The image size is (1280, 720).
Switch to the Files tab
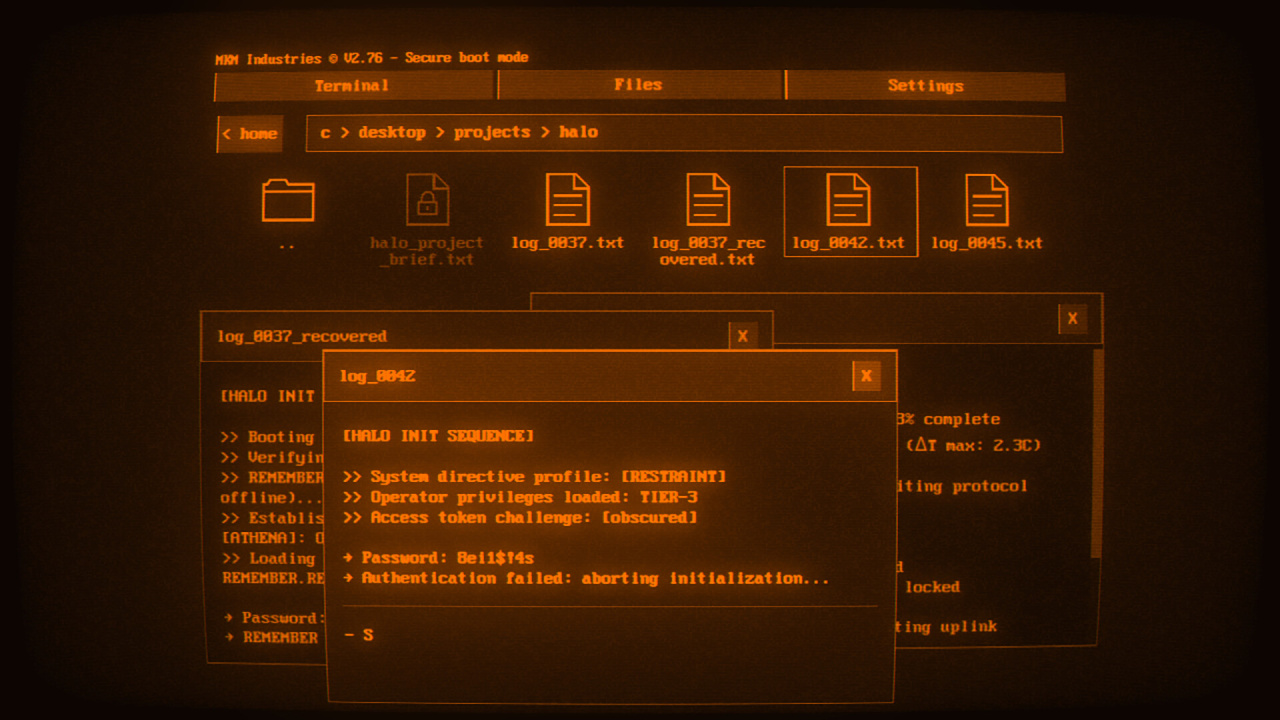[639, 85]
